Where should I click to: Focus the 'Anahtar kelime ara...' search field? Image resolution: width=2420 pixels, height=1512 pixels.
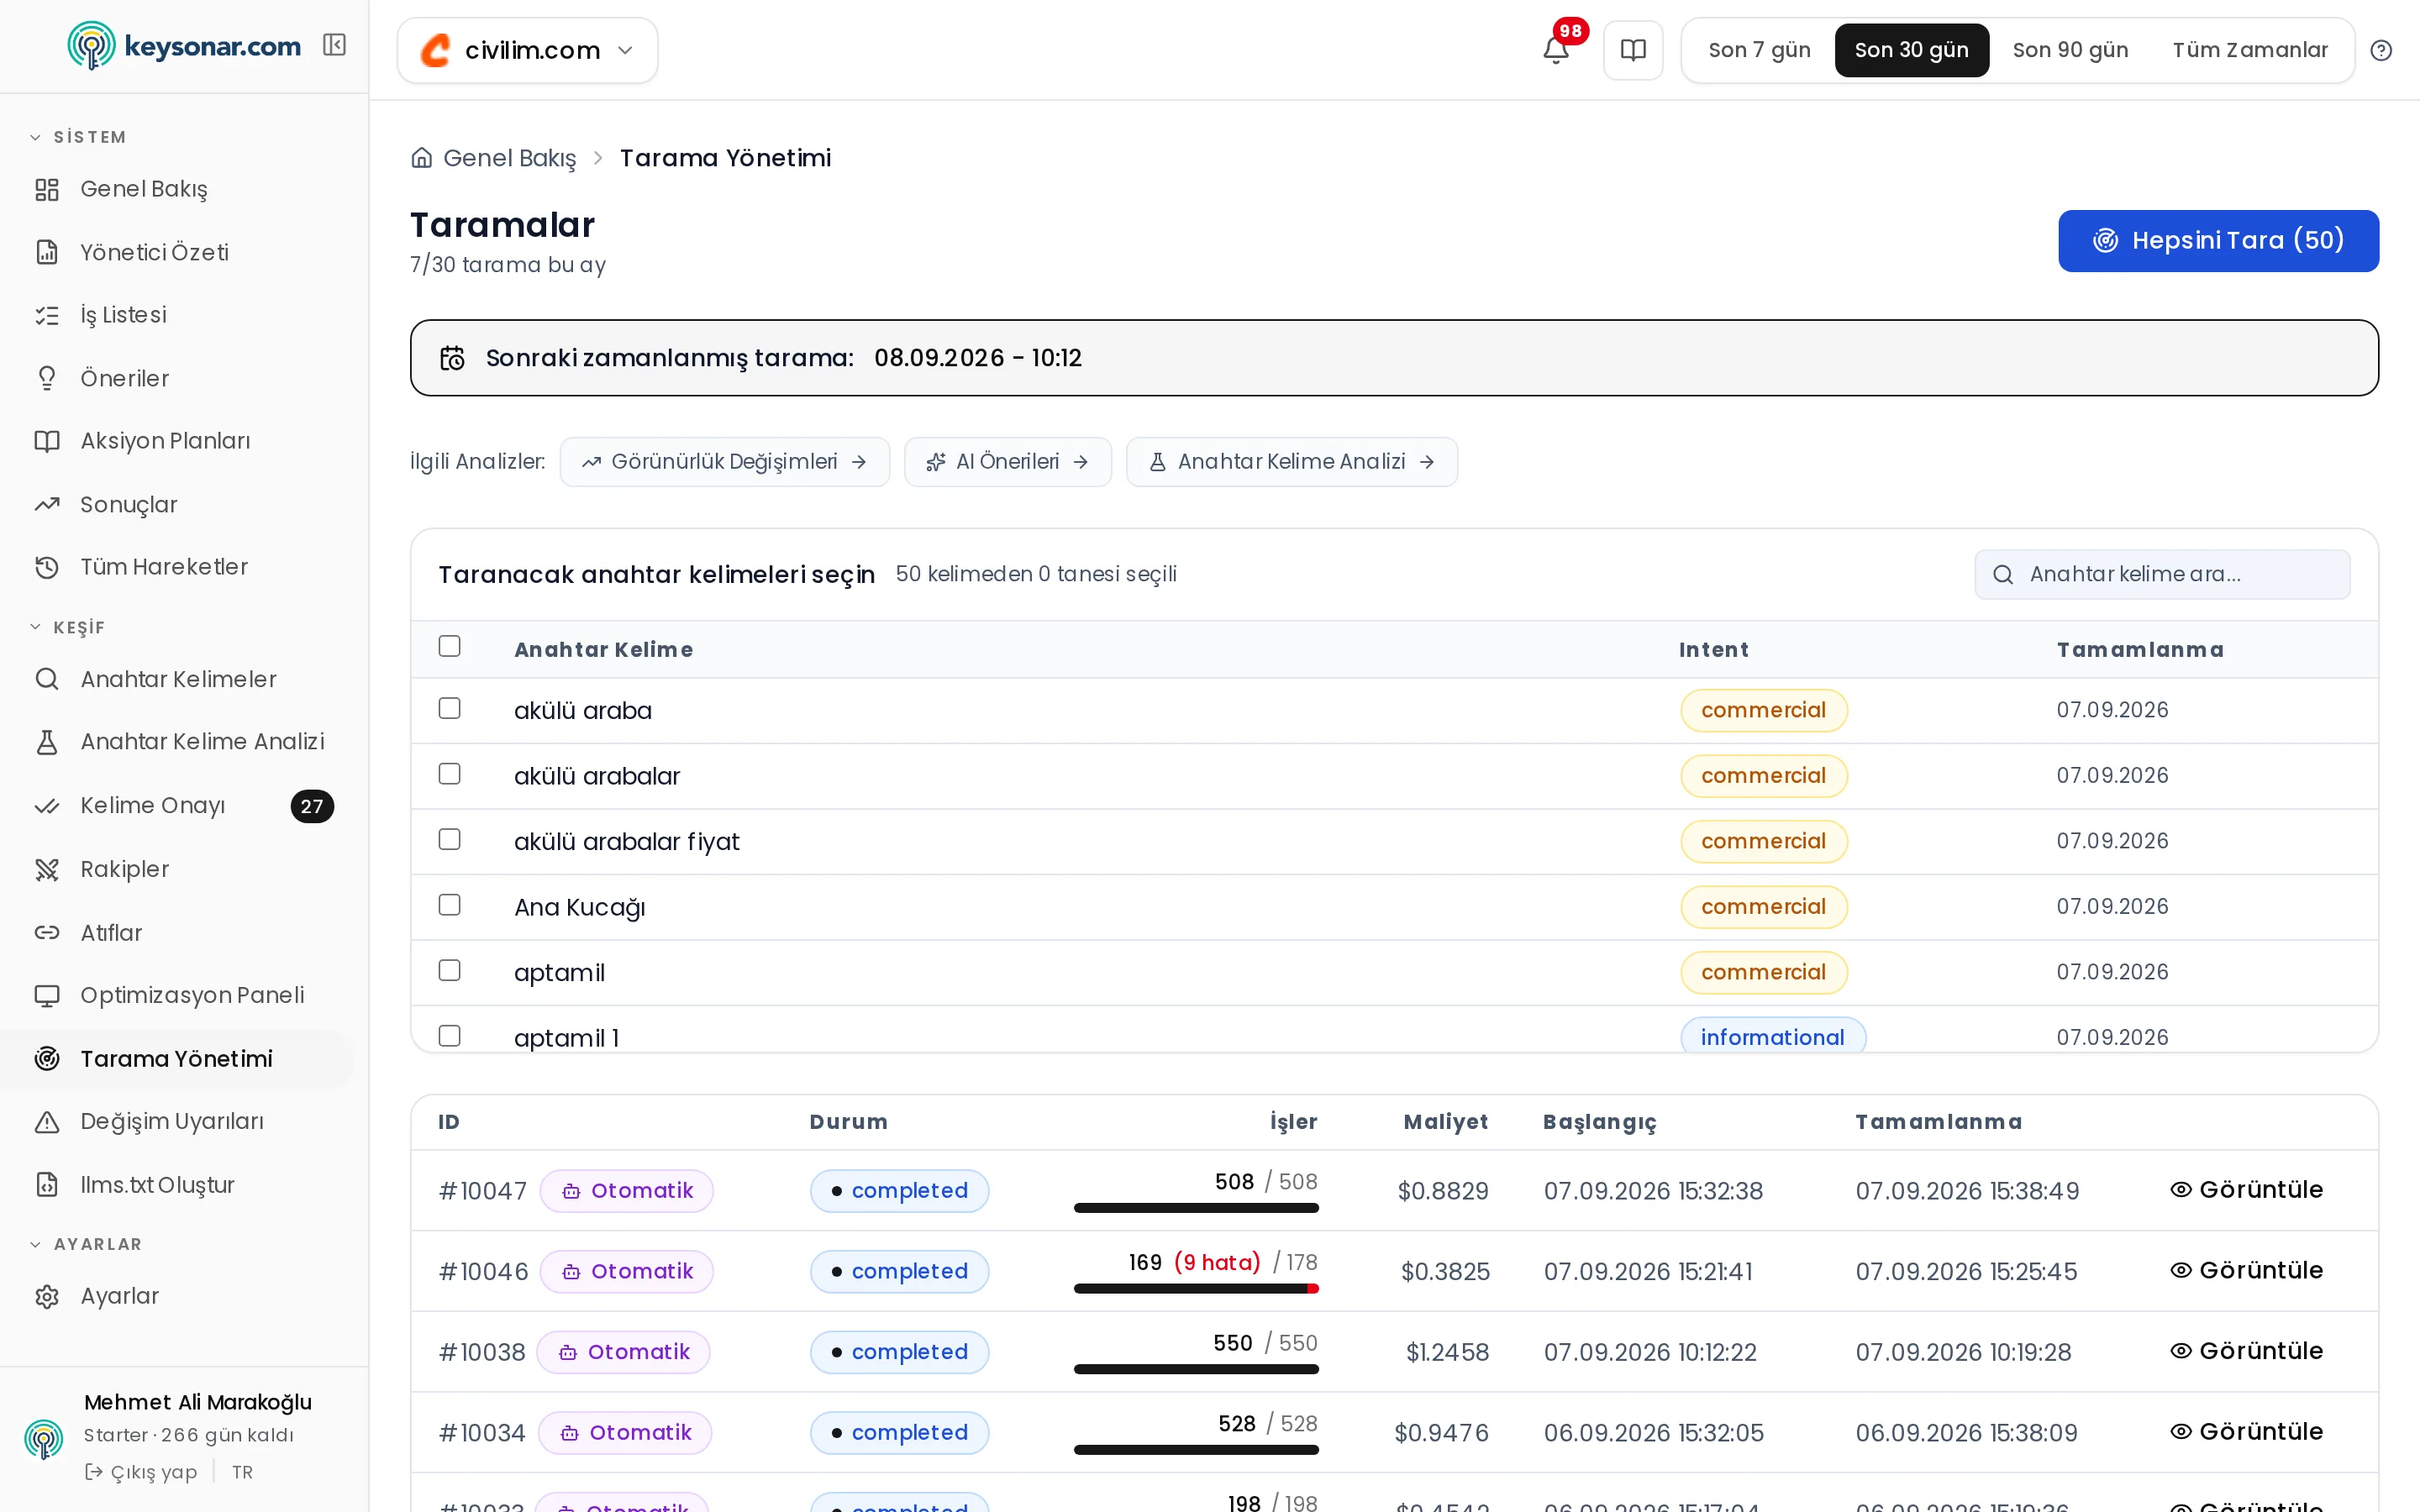(2162, 574)
